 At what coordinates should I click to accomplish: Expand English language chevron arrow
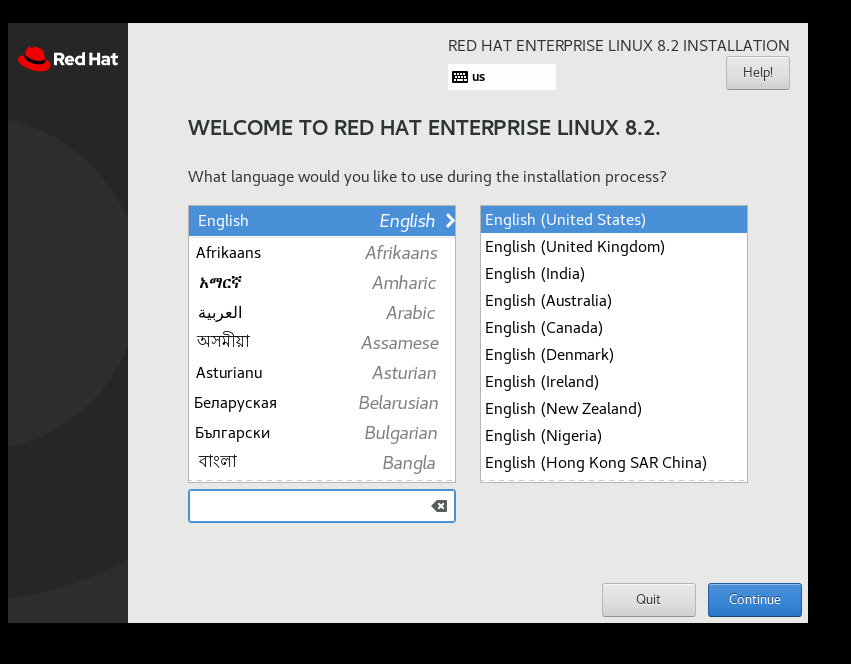(450, 220)
